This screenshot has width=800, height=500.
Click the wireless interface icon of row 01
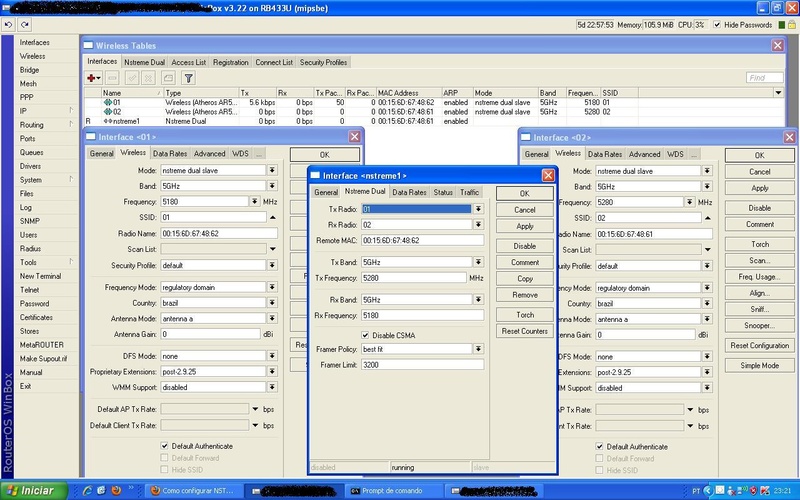(108, 102)
